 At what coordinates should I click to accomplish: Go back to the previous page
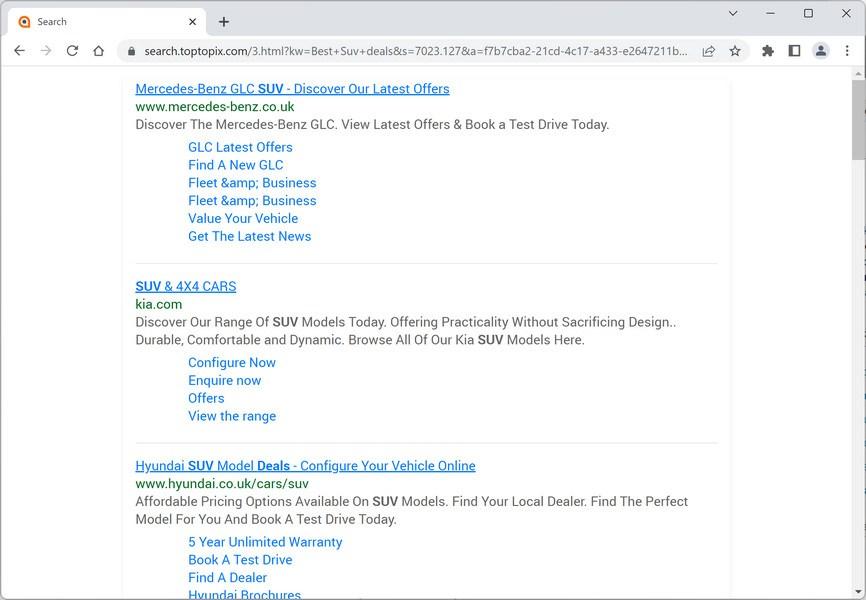pos(19,51)
